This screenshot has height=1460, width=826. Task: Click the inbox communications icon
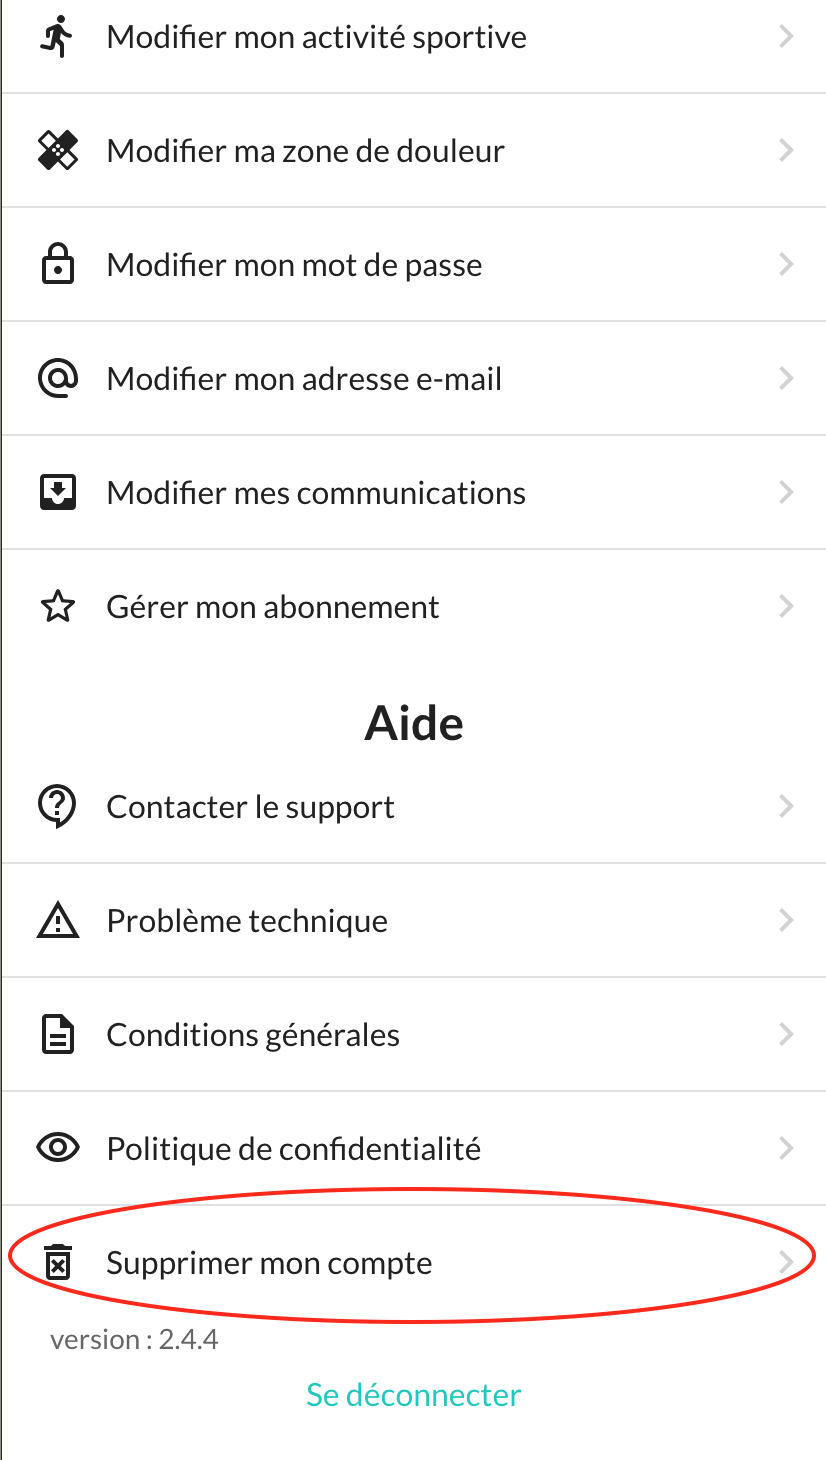57,493
